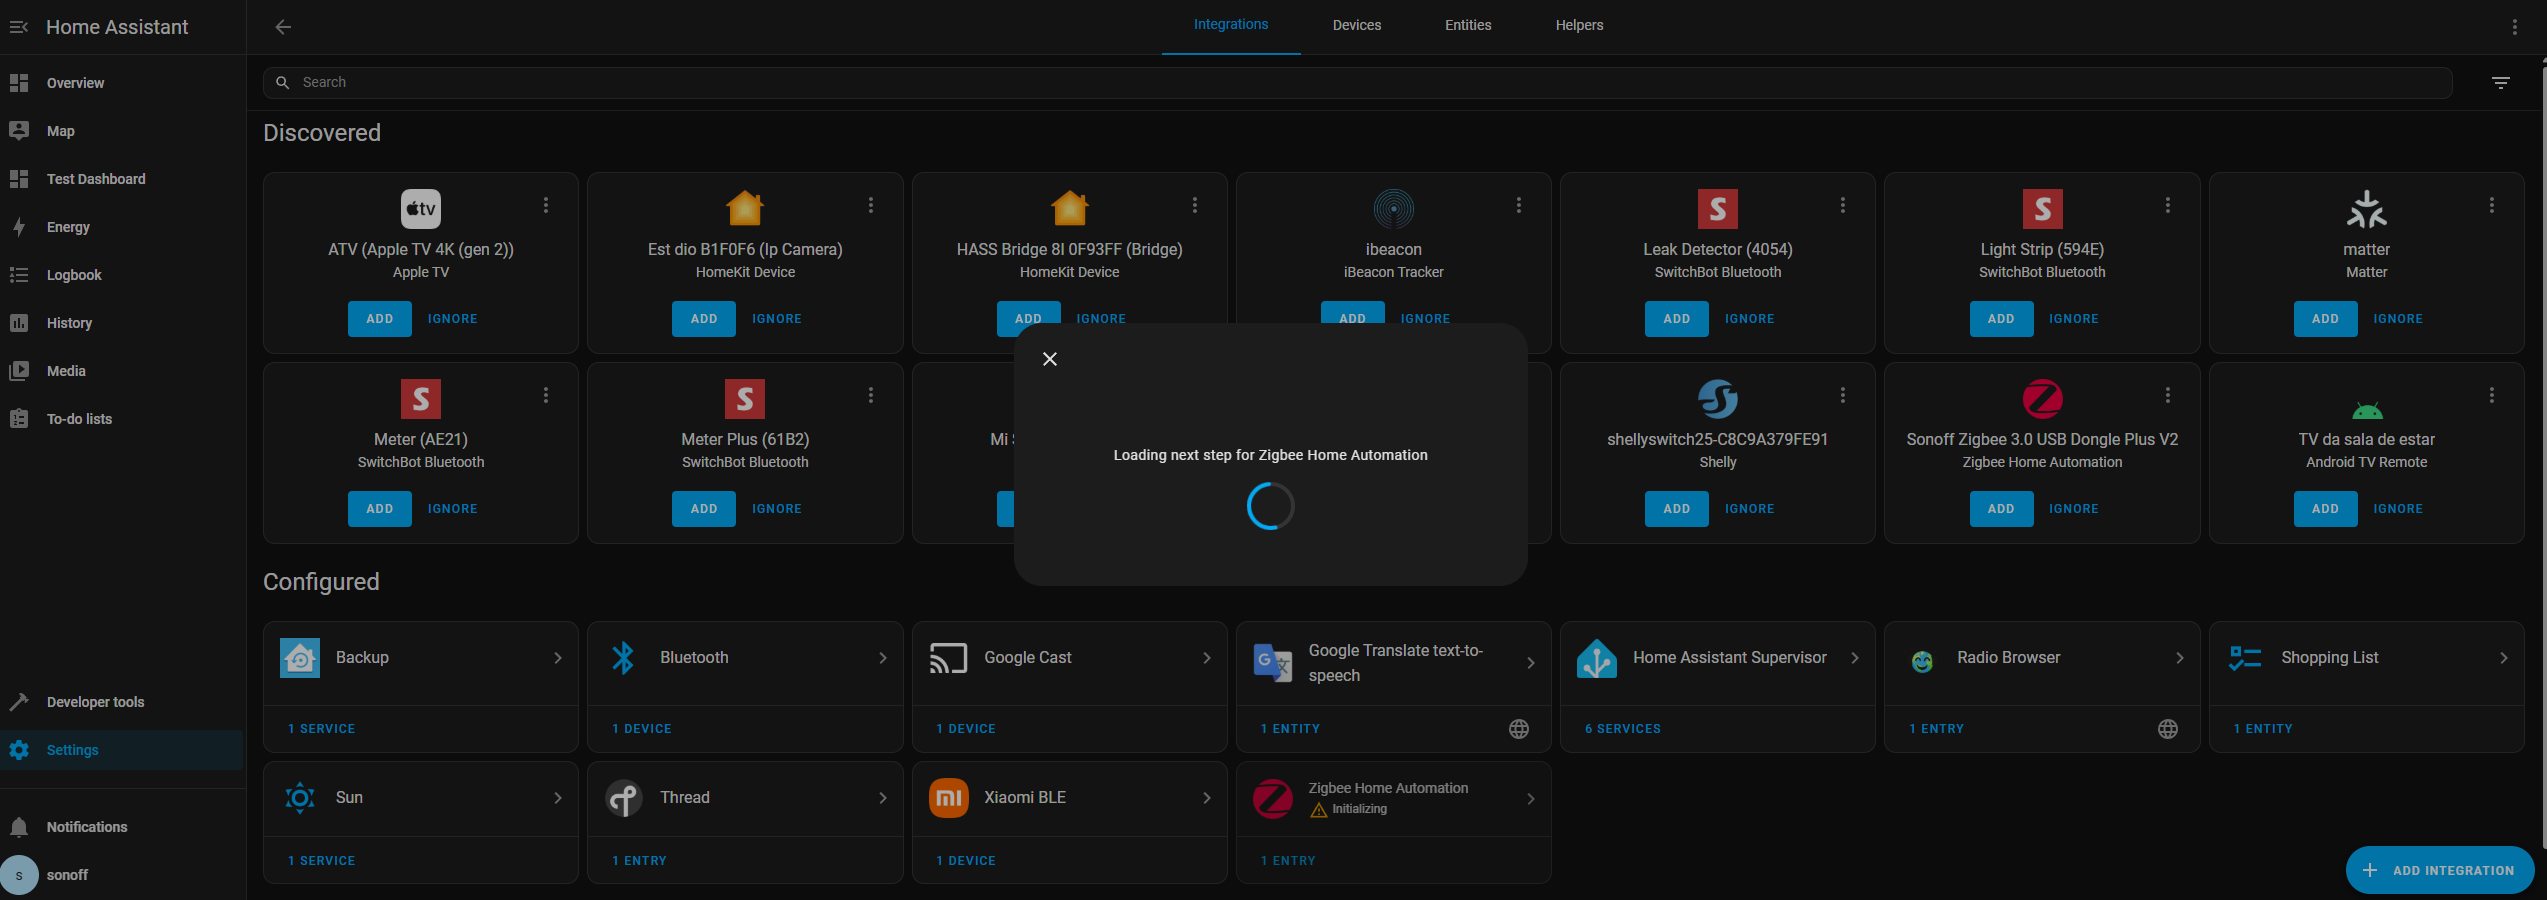Select the Map sidebar icon
Image resolution: width=2547 pixels, height=900 pixels.
[x=19, y=130]
